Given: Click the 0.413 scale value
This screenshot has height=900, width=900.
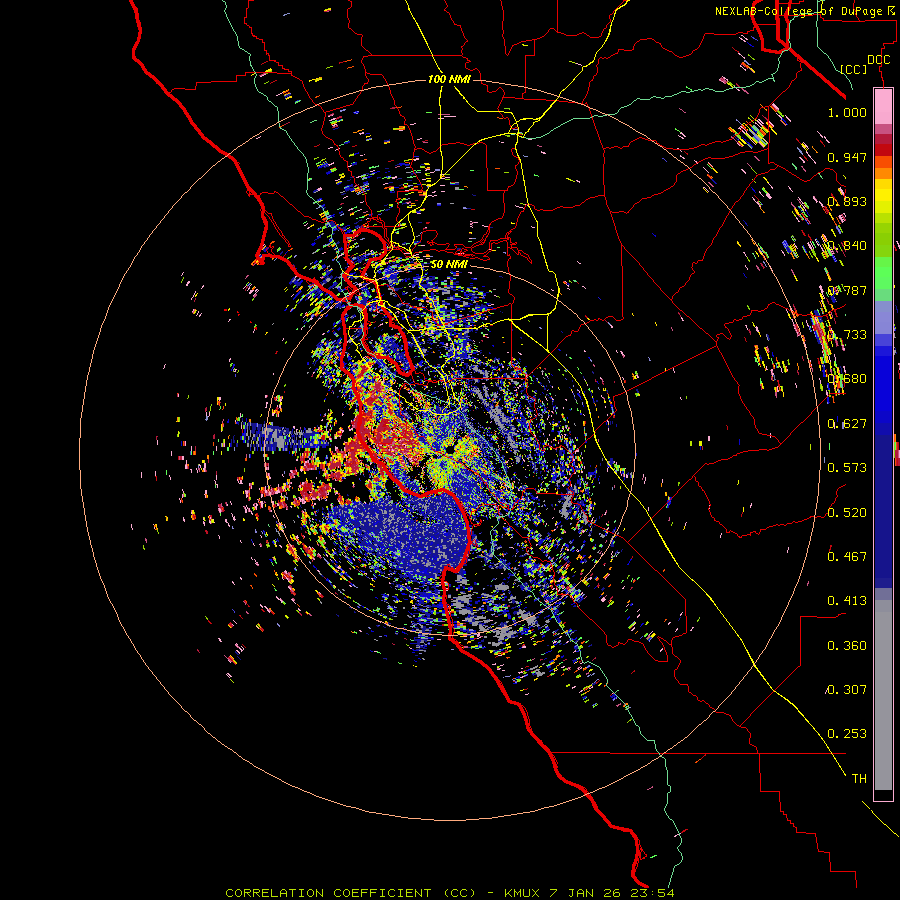Looking at the screenshot, I should pyautogui.click(x=847, y=601).
